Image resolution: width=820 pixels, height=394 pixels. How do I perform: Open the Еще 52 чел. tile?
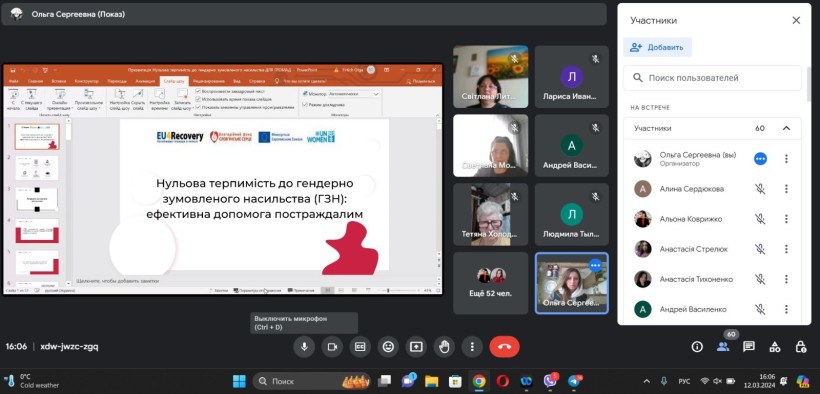click(x=491, y=283)
